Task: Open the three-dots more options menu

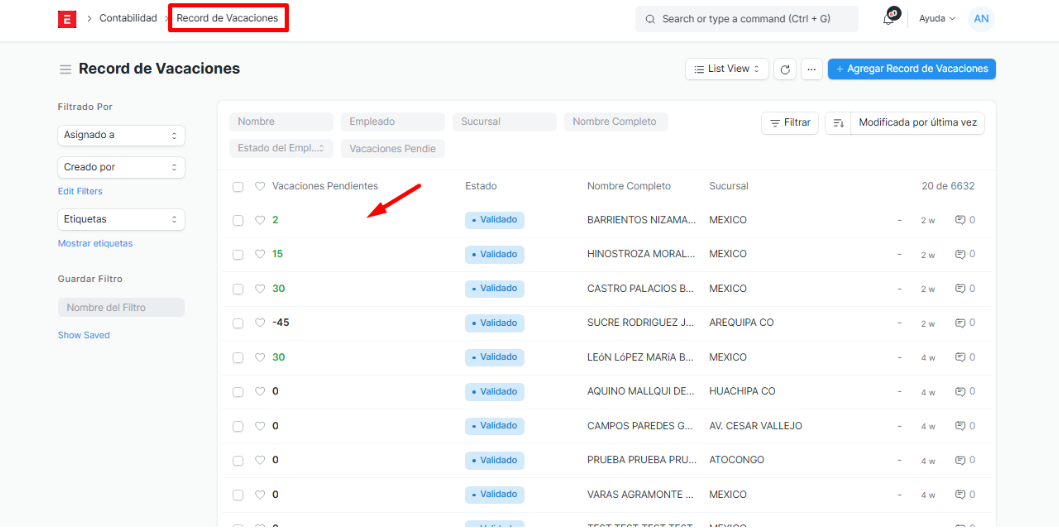Action: click(811, 69)
